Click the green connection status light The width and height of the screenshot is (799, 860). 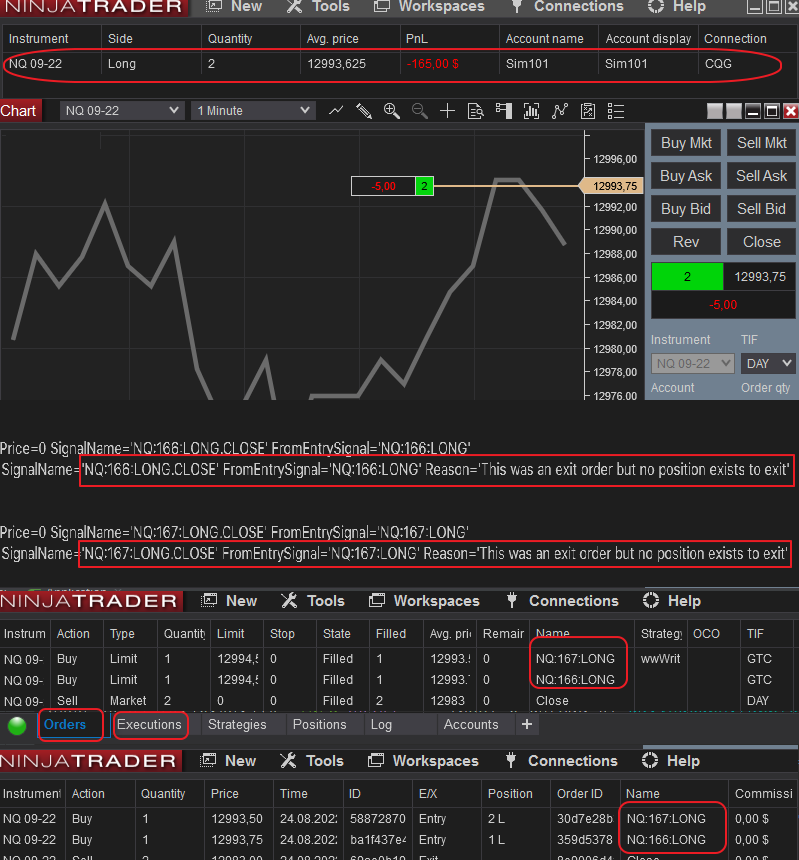(x=17, y=725)
